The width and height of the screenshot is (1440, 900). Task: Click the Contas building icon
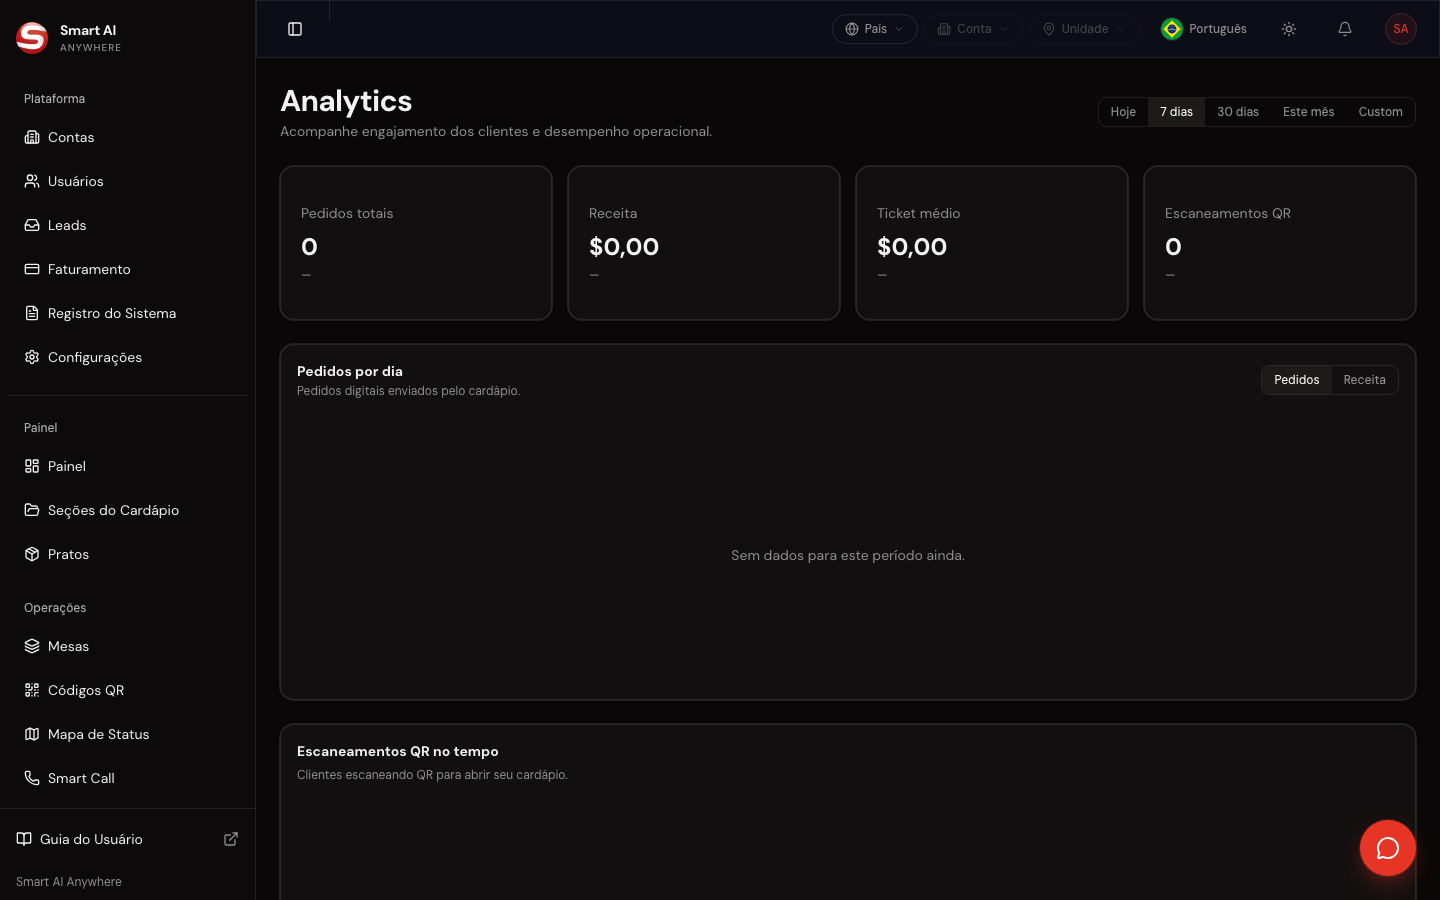coord(32,137)
